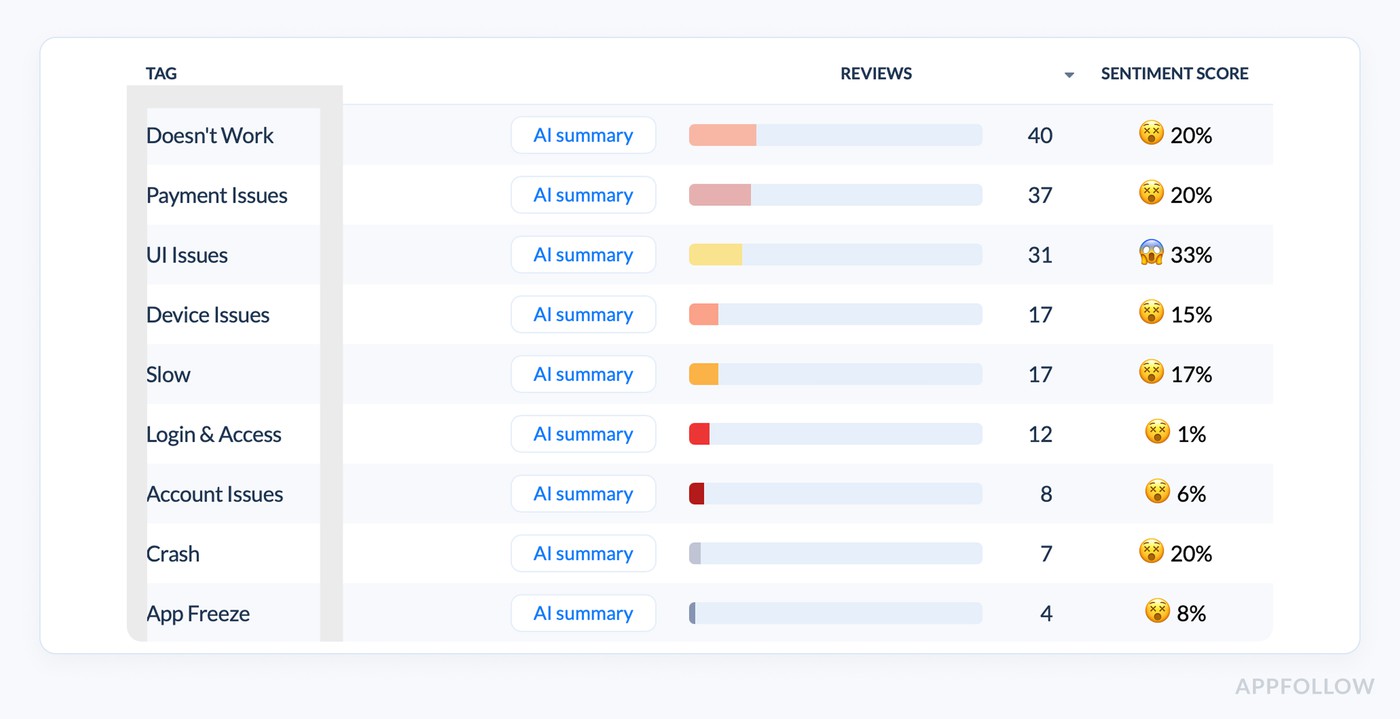This screenshot has width=1400, height=719.
Task: Click the review volume bar for Slow
Action: 835,374
